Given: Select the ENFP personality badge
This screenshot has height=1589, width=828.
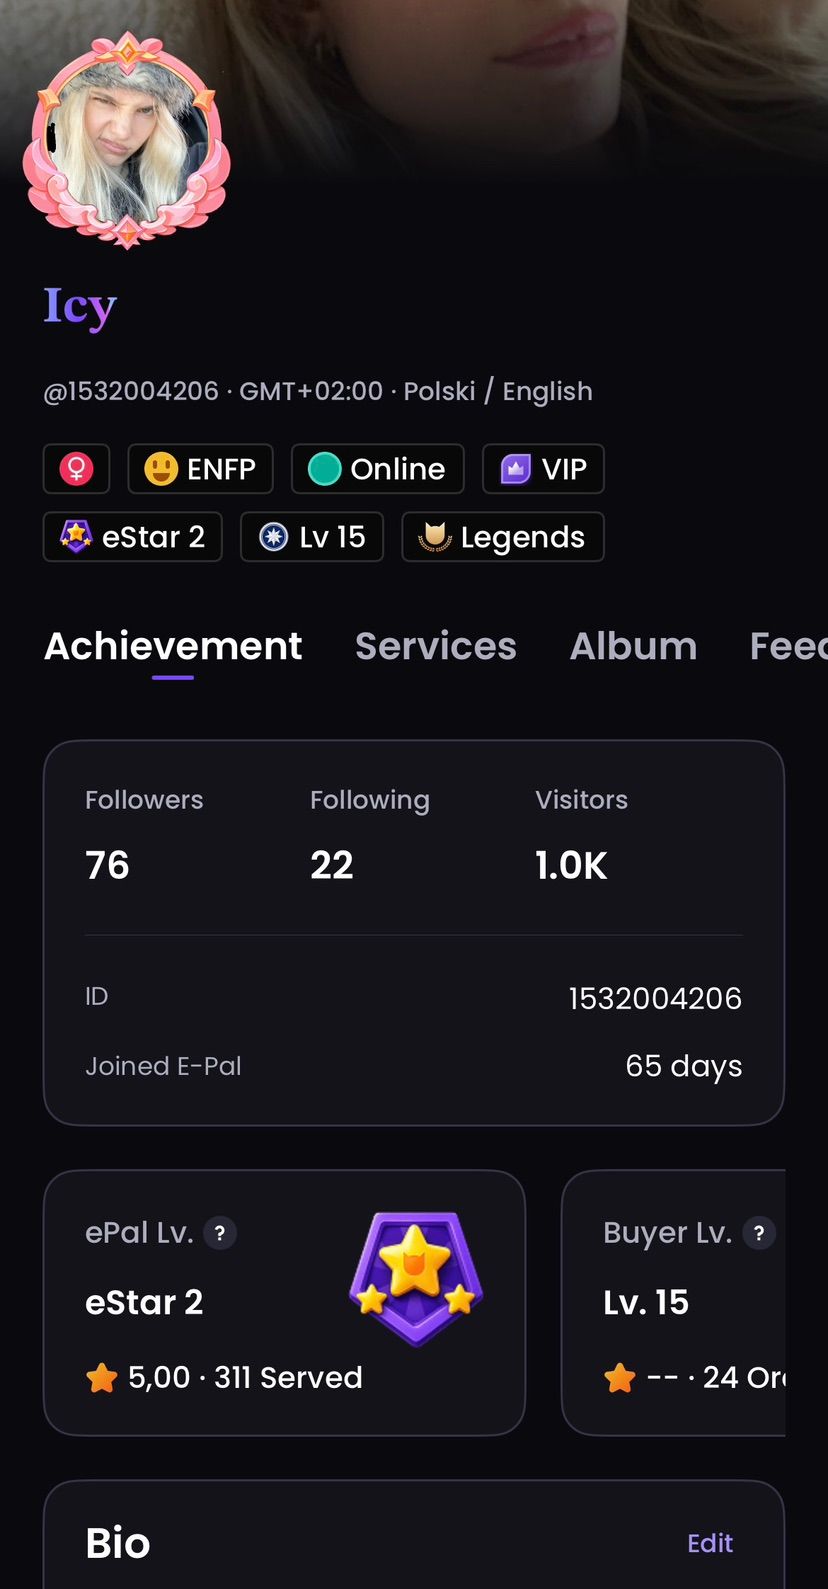Looking at the screenshot, I should [x=200, y=468].
